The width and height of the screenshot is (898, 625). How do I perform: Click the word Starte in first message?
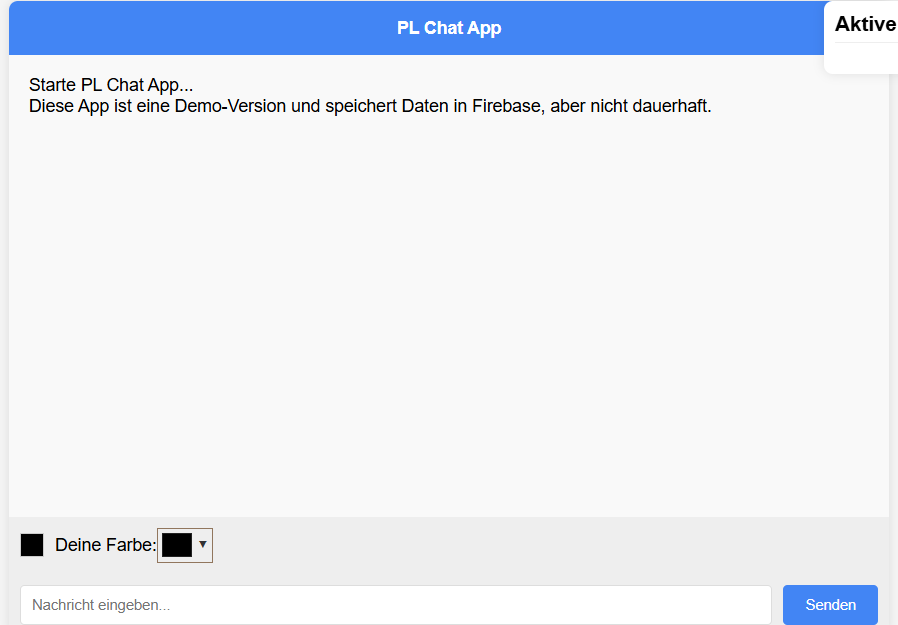[53, 86]
